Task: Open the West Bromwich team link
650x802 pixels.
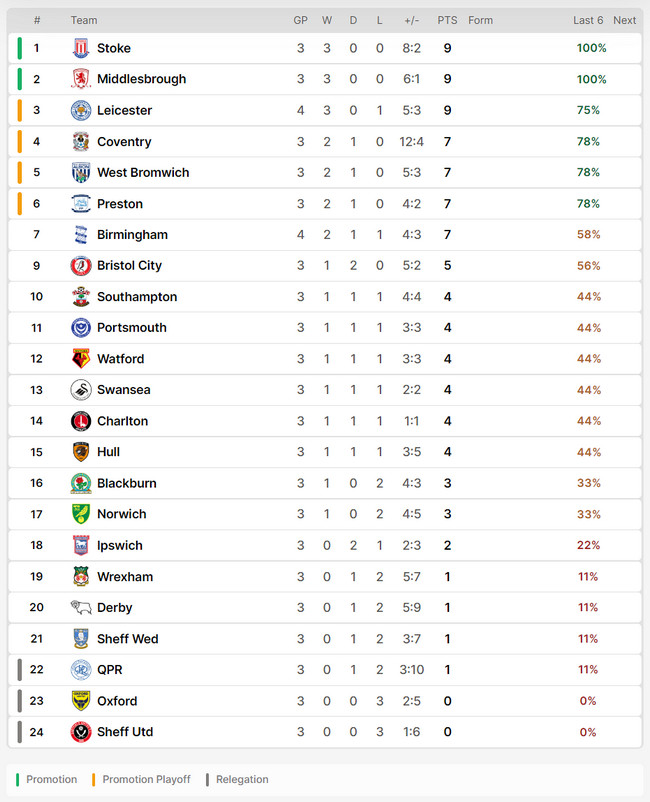Action: click(x=143, y=172)
